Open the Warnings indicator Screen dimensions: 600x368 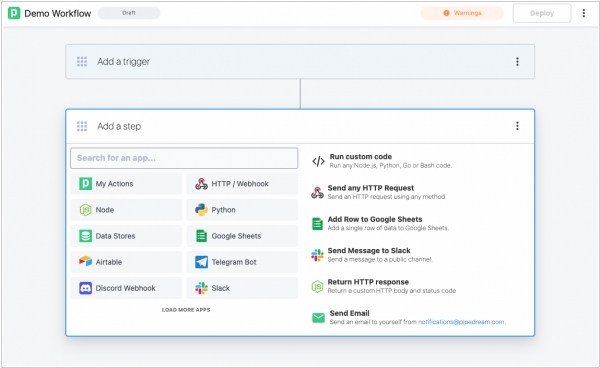pyautogui.click(x=462, y=13)
